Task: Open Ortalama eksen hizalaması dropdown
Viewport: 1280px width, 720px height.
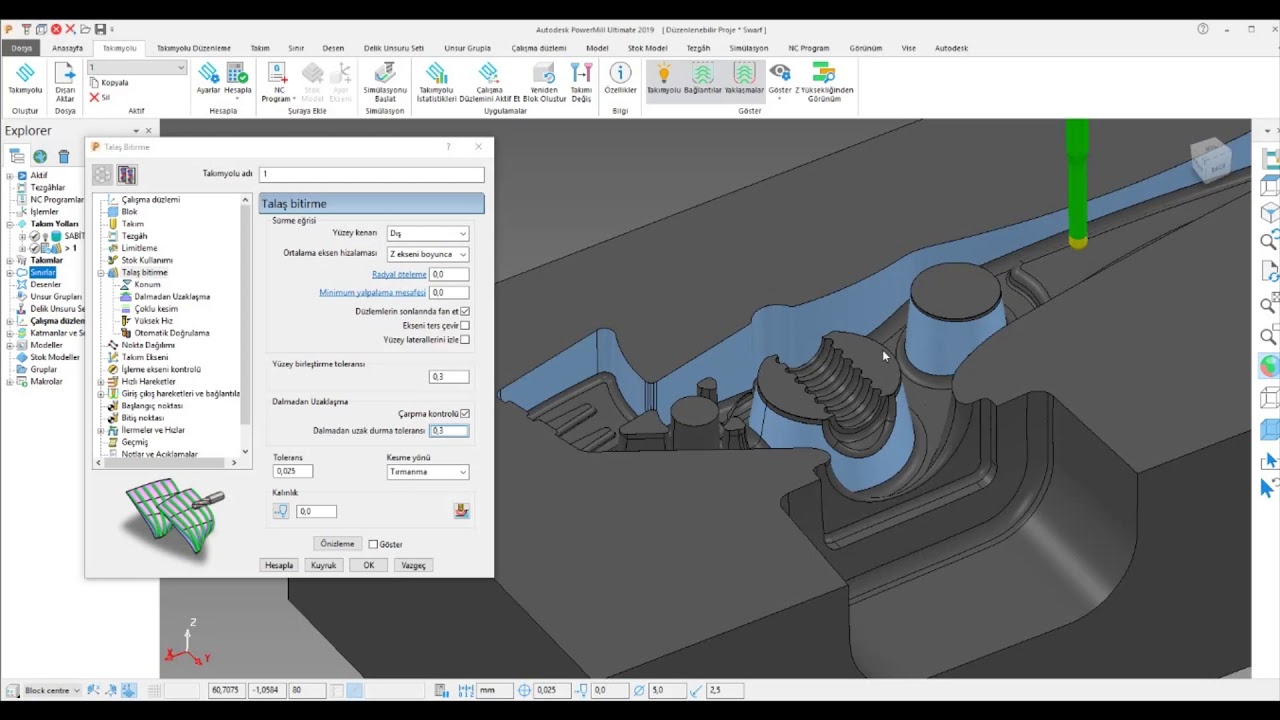Action: pyautogui.click(x=428, y=254)
